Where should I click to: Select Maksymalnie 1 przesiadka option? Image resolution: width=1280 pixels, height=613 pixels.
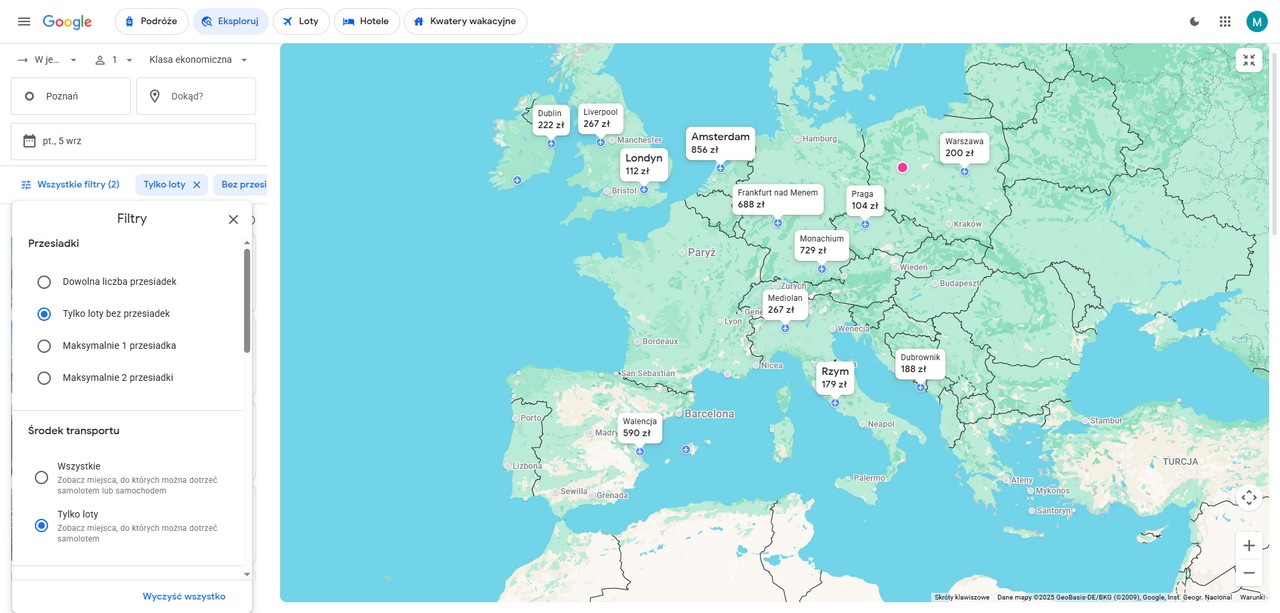click(44, 346)
